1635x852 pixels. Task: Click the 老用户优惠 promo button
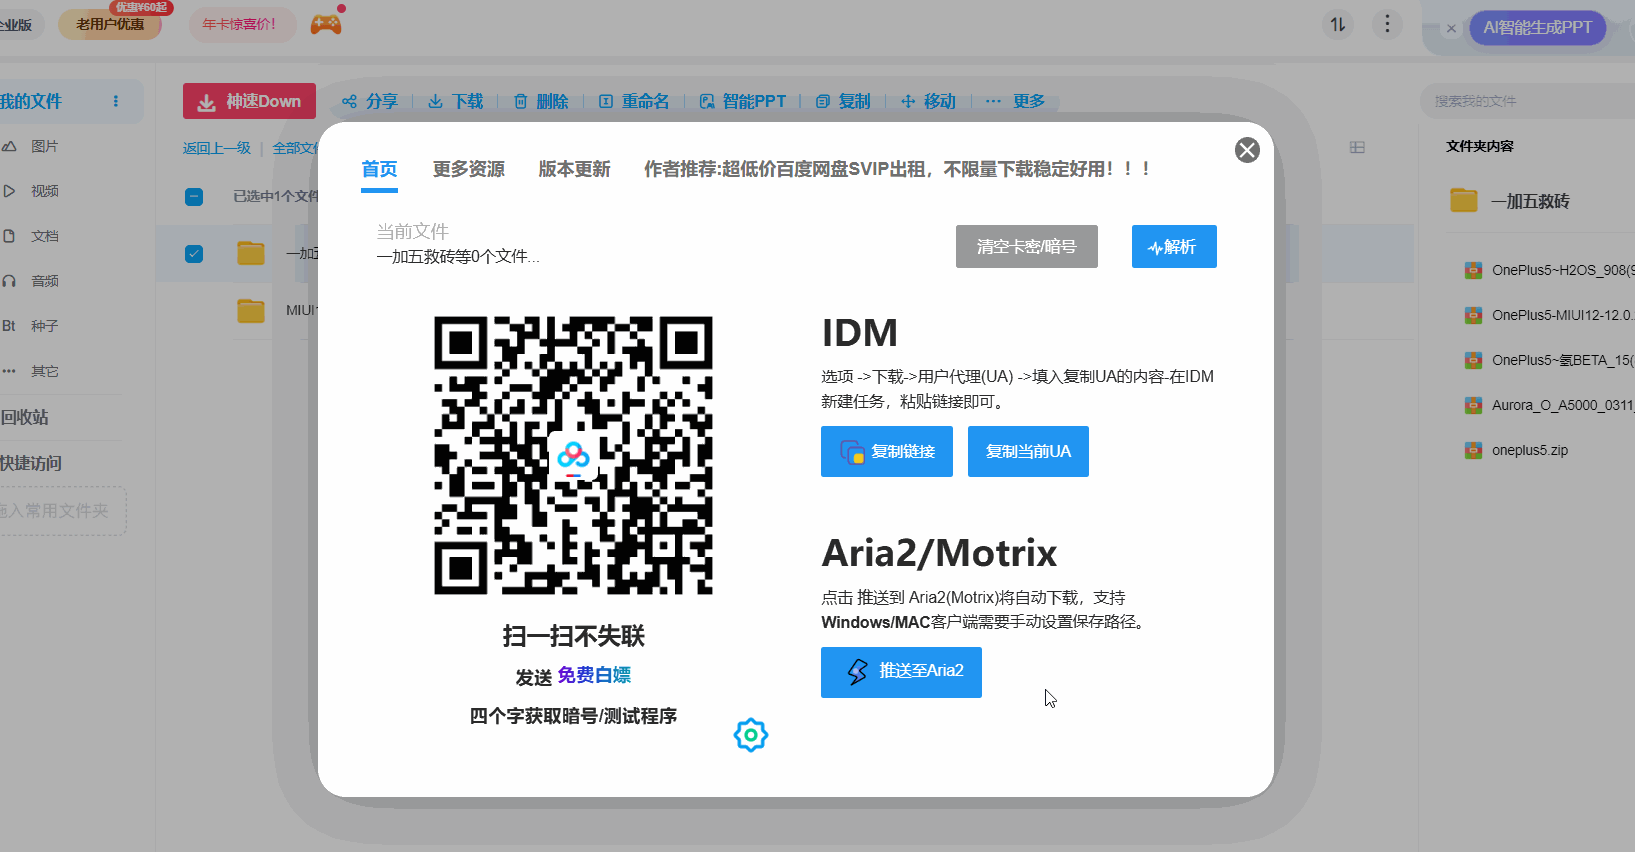coord(110,24)
